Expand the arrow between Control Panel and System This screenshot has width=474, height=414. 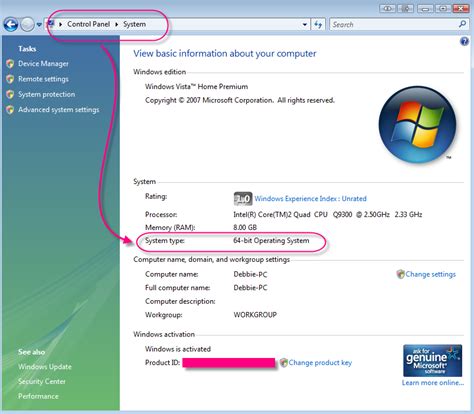click(x=117, y=24)
